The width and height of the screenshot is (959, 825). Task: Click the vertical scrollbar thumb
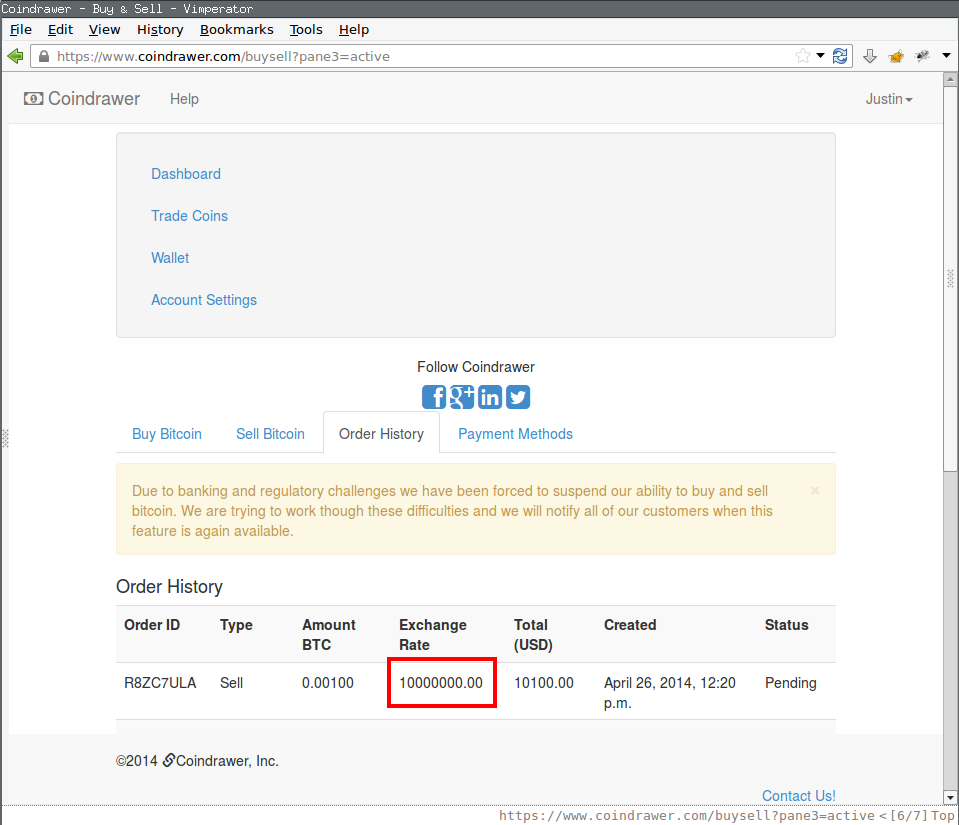tap(950, 278)
